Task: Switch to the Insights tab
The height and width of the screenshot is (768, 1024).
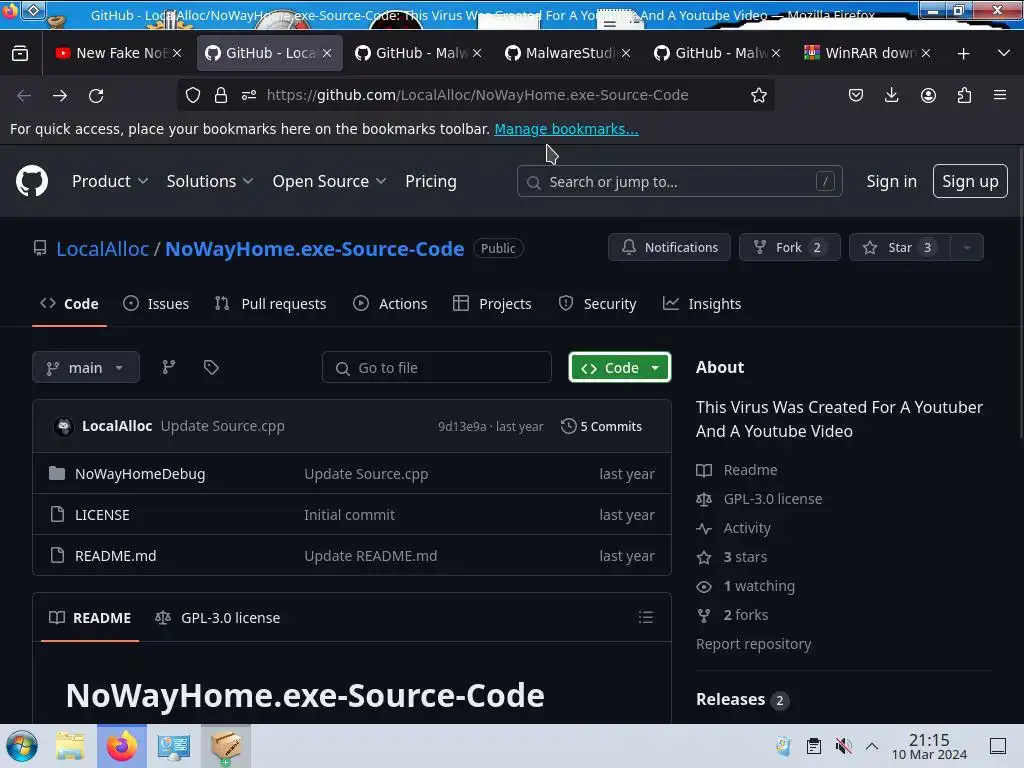Action: click(701, 304)
